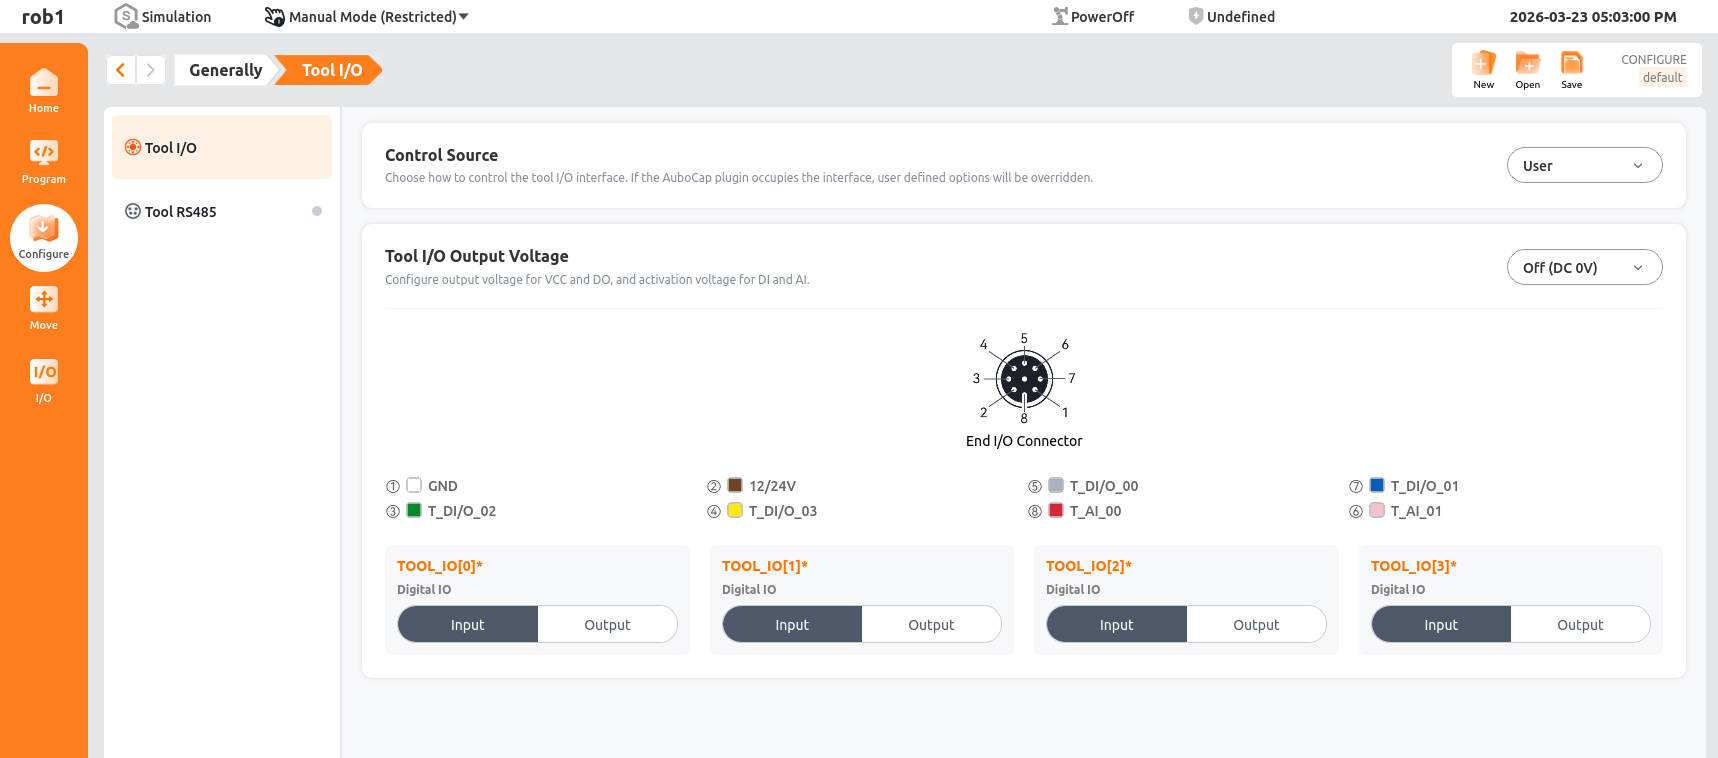Open the Control Source User dropdown

[x=1583, y=166]
